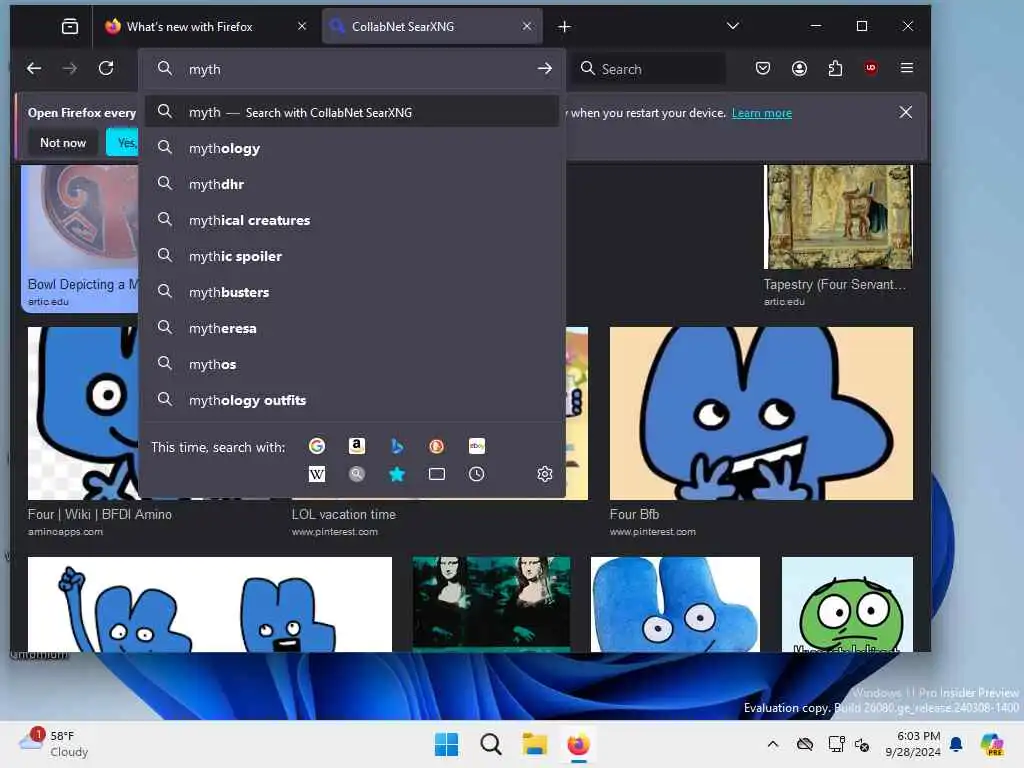
Task: Select the mythos suggestion
Action: 353,364
